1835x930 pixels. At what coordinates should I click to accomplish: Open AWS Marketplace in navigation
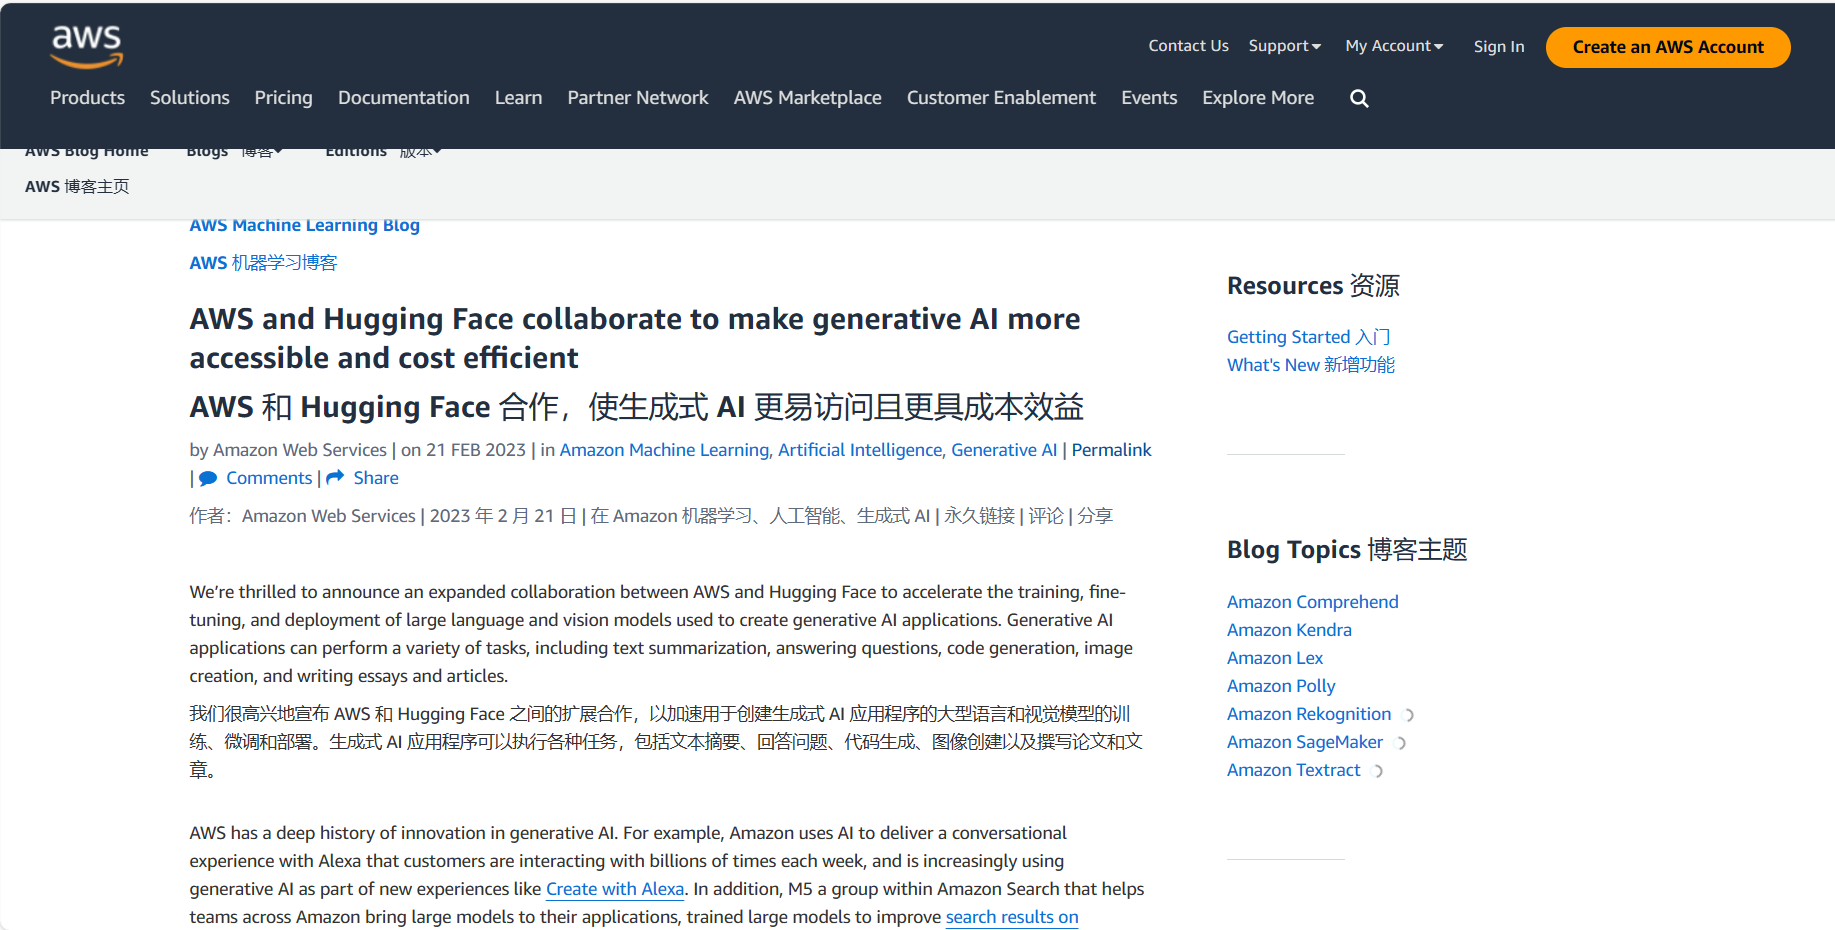(x=808, y=98)
